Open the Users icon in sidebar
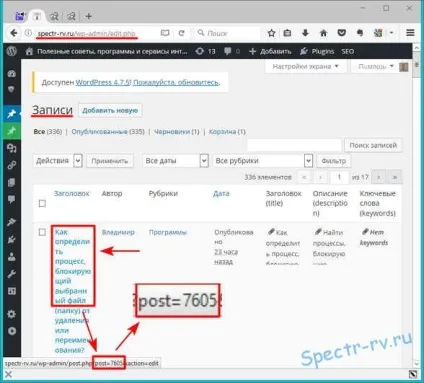The width and height of the screenshot is (424, 383). [12, 256]
